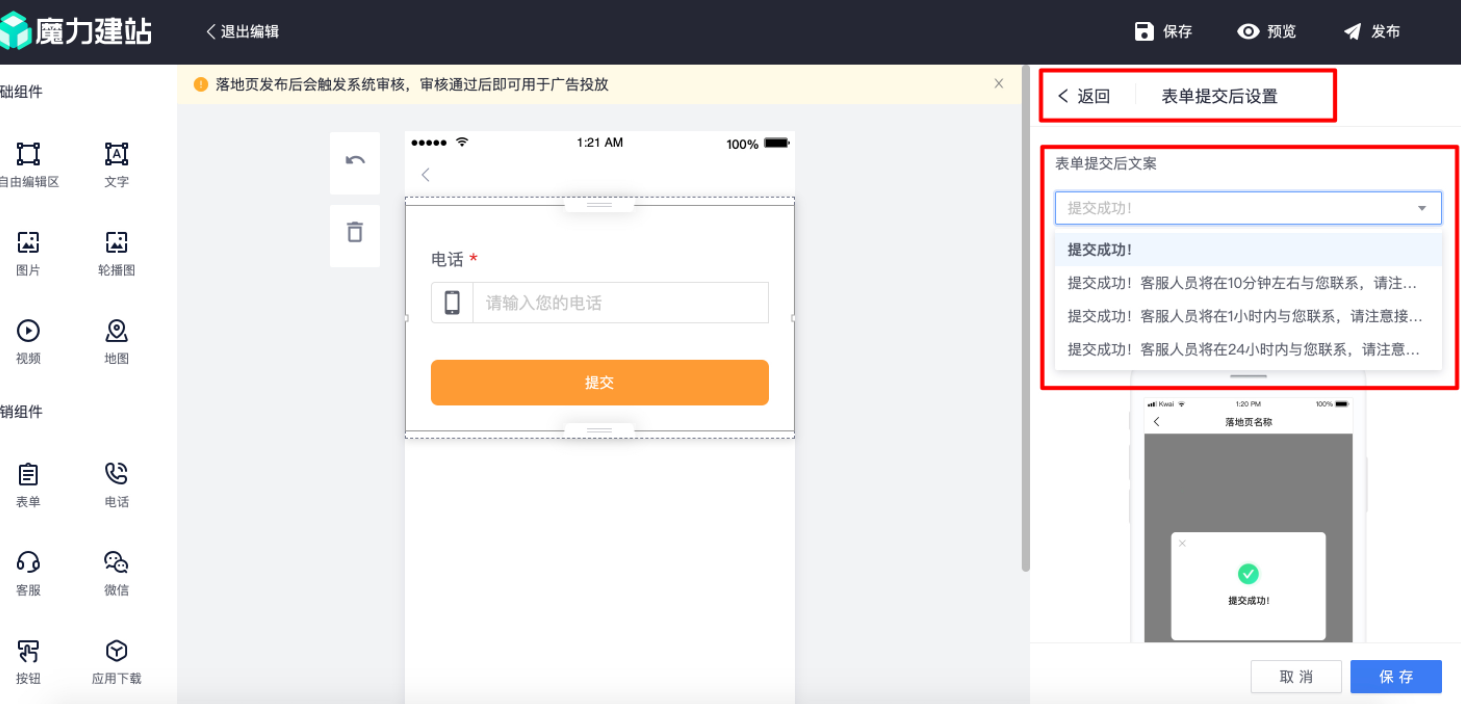Image resolution: width=1461 pixels, height=704 pixels.
Task: Click 退出编辑 to exit editing
Action: (242, 31)
